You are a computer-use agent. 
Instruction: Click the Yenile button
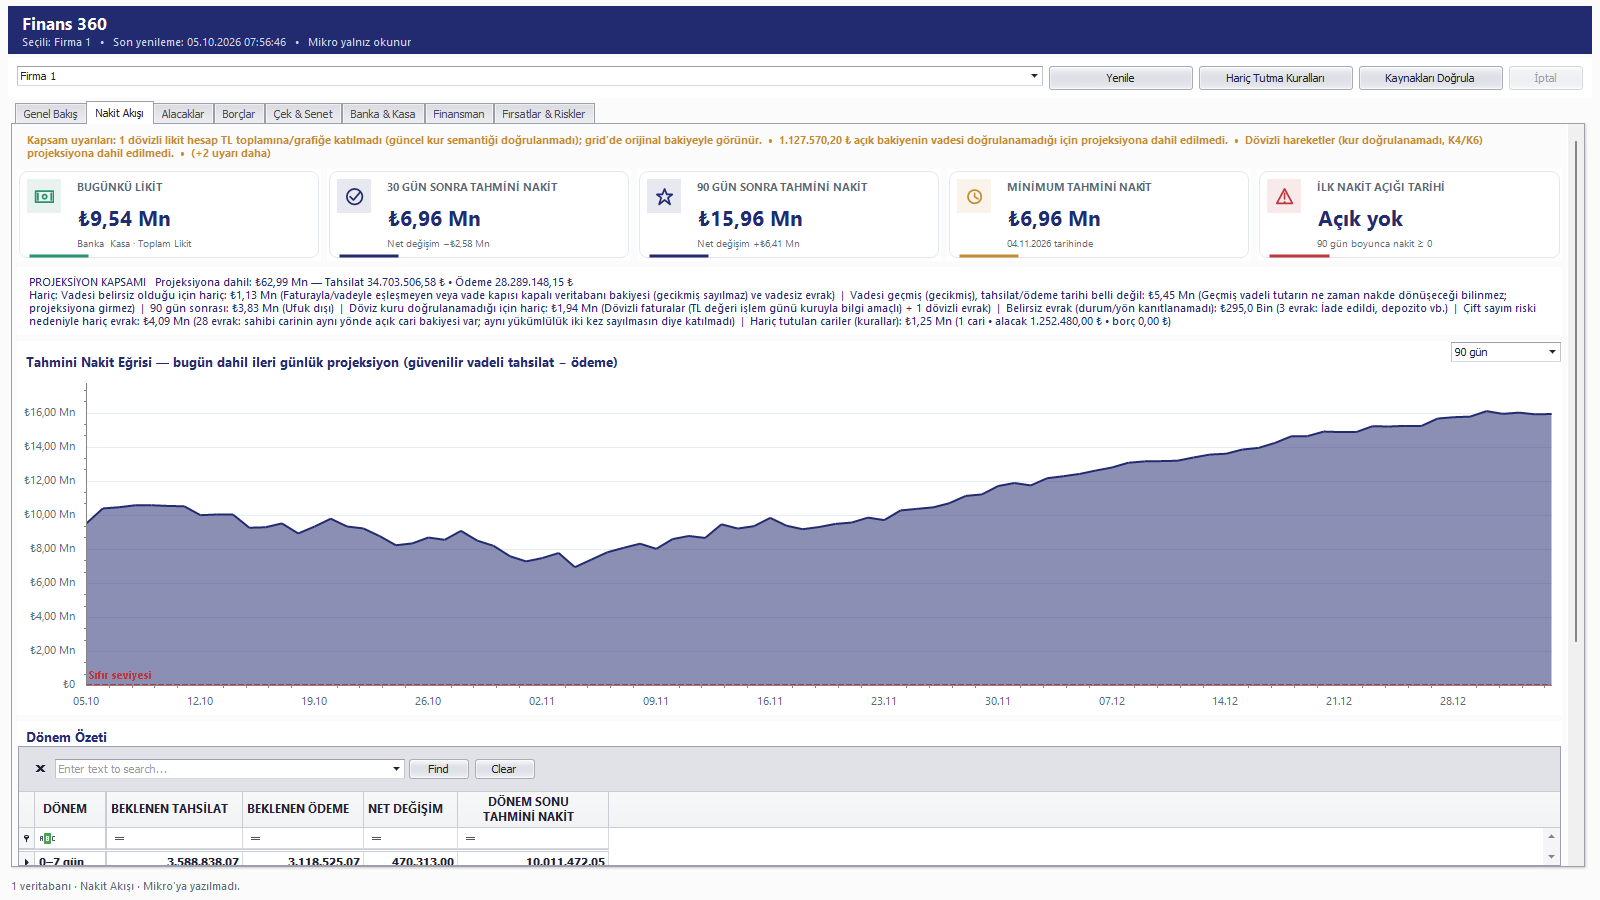tap(1120, 78)
